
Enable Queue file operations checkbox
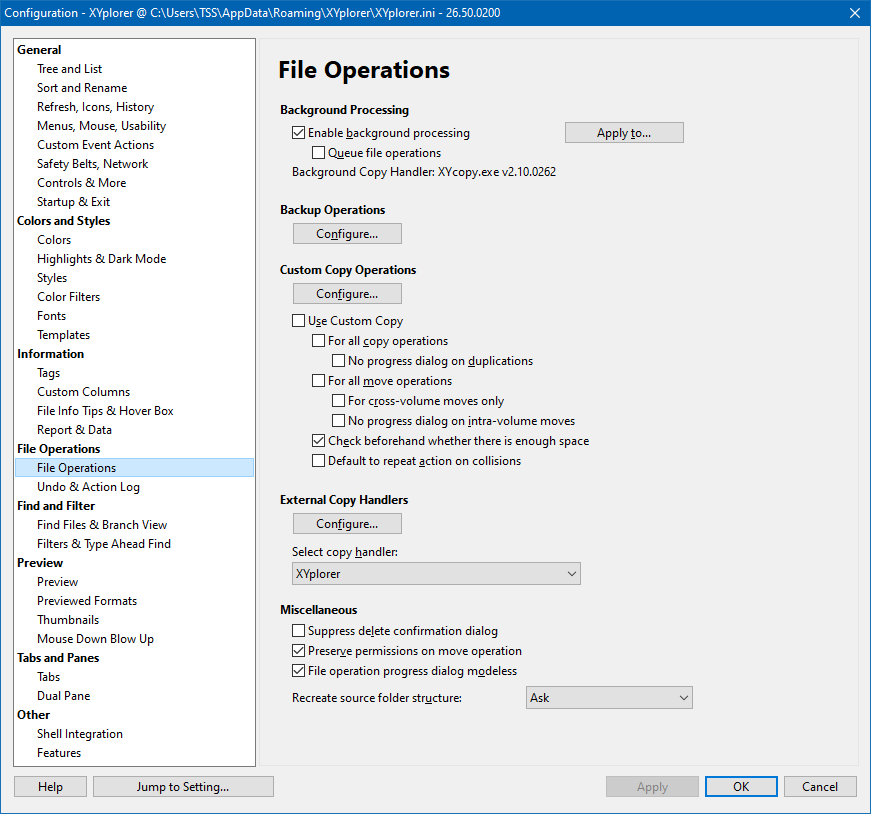point(318,153)
